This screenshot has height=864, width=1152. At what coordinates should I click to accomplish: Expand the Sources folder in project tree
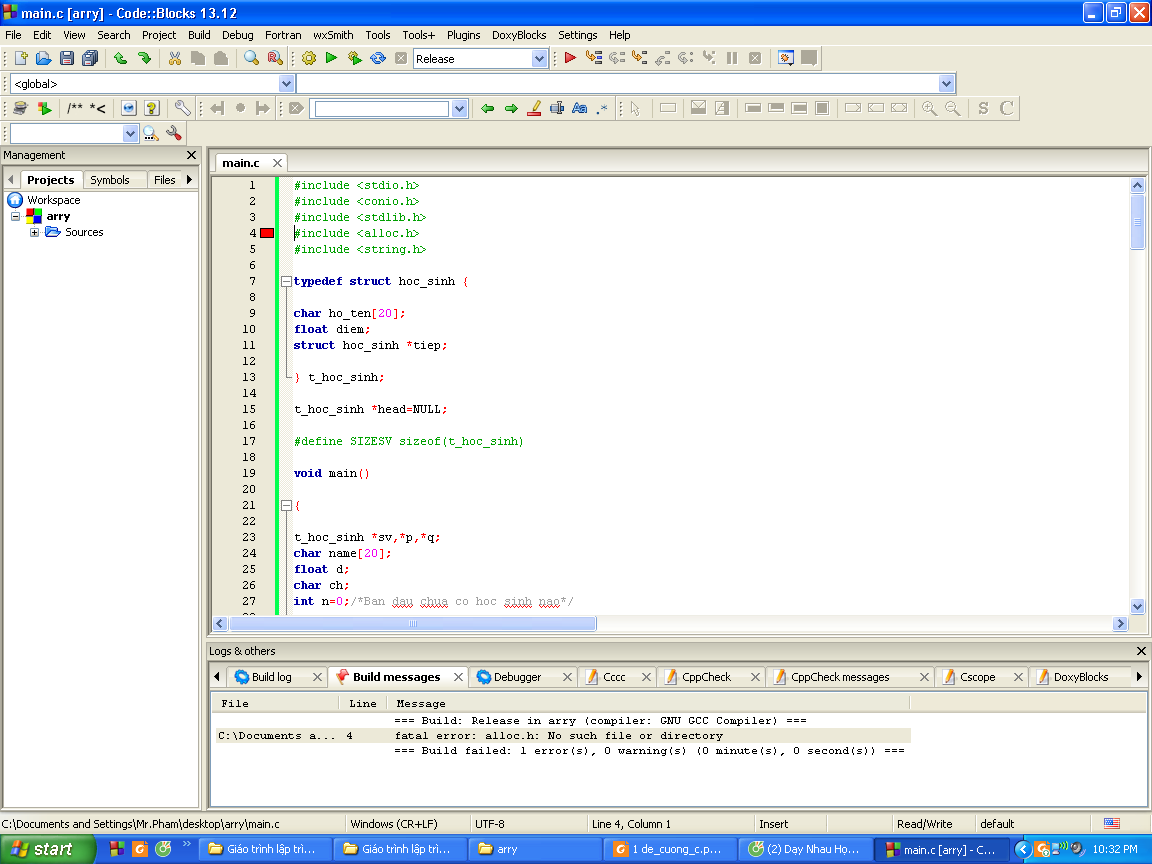[34, 232]
